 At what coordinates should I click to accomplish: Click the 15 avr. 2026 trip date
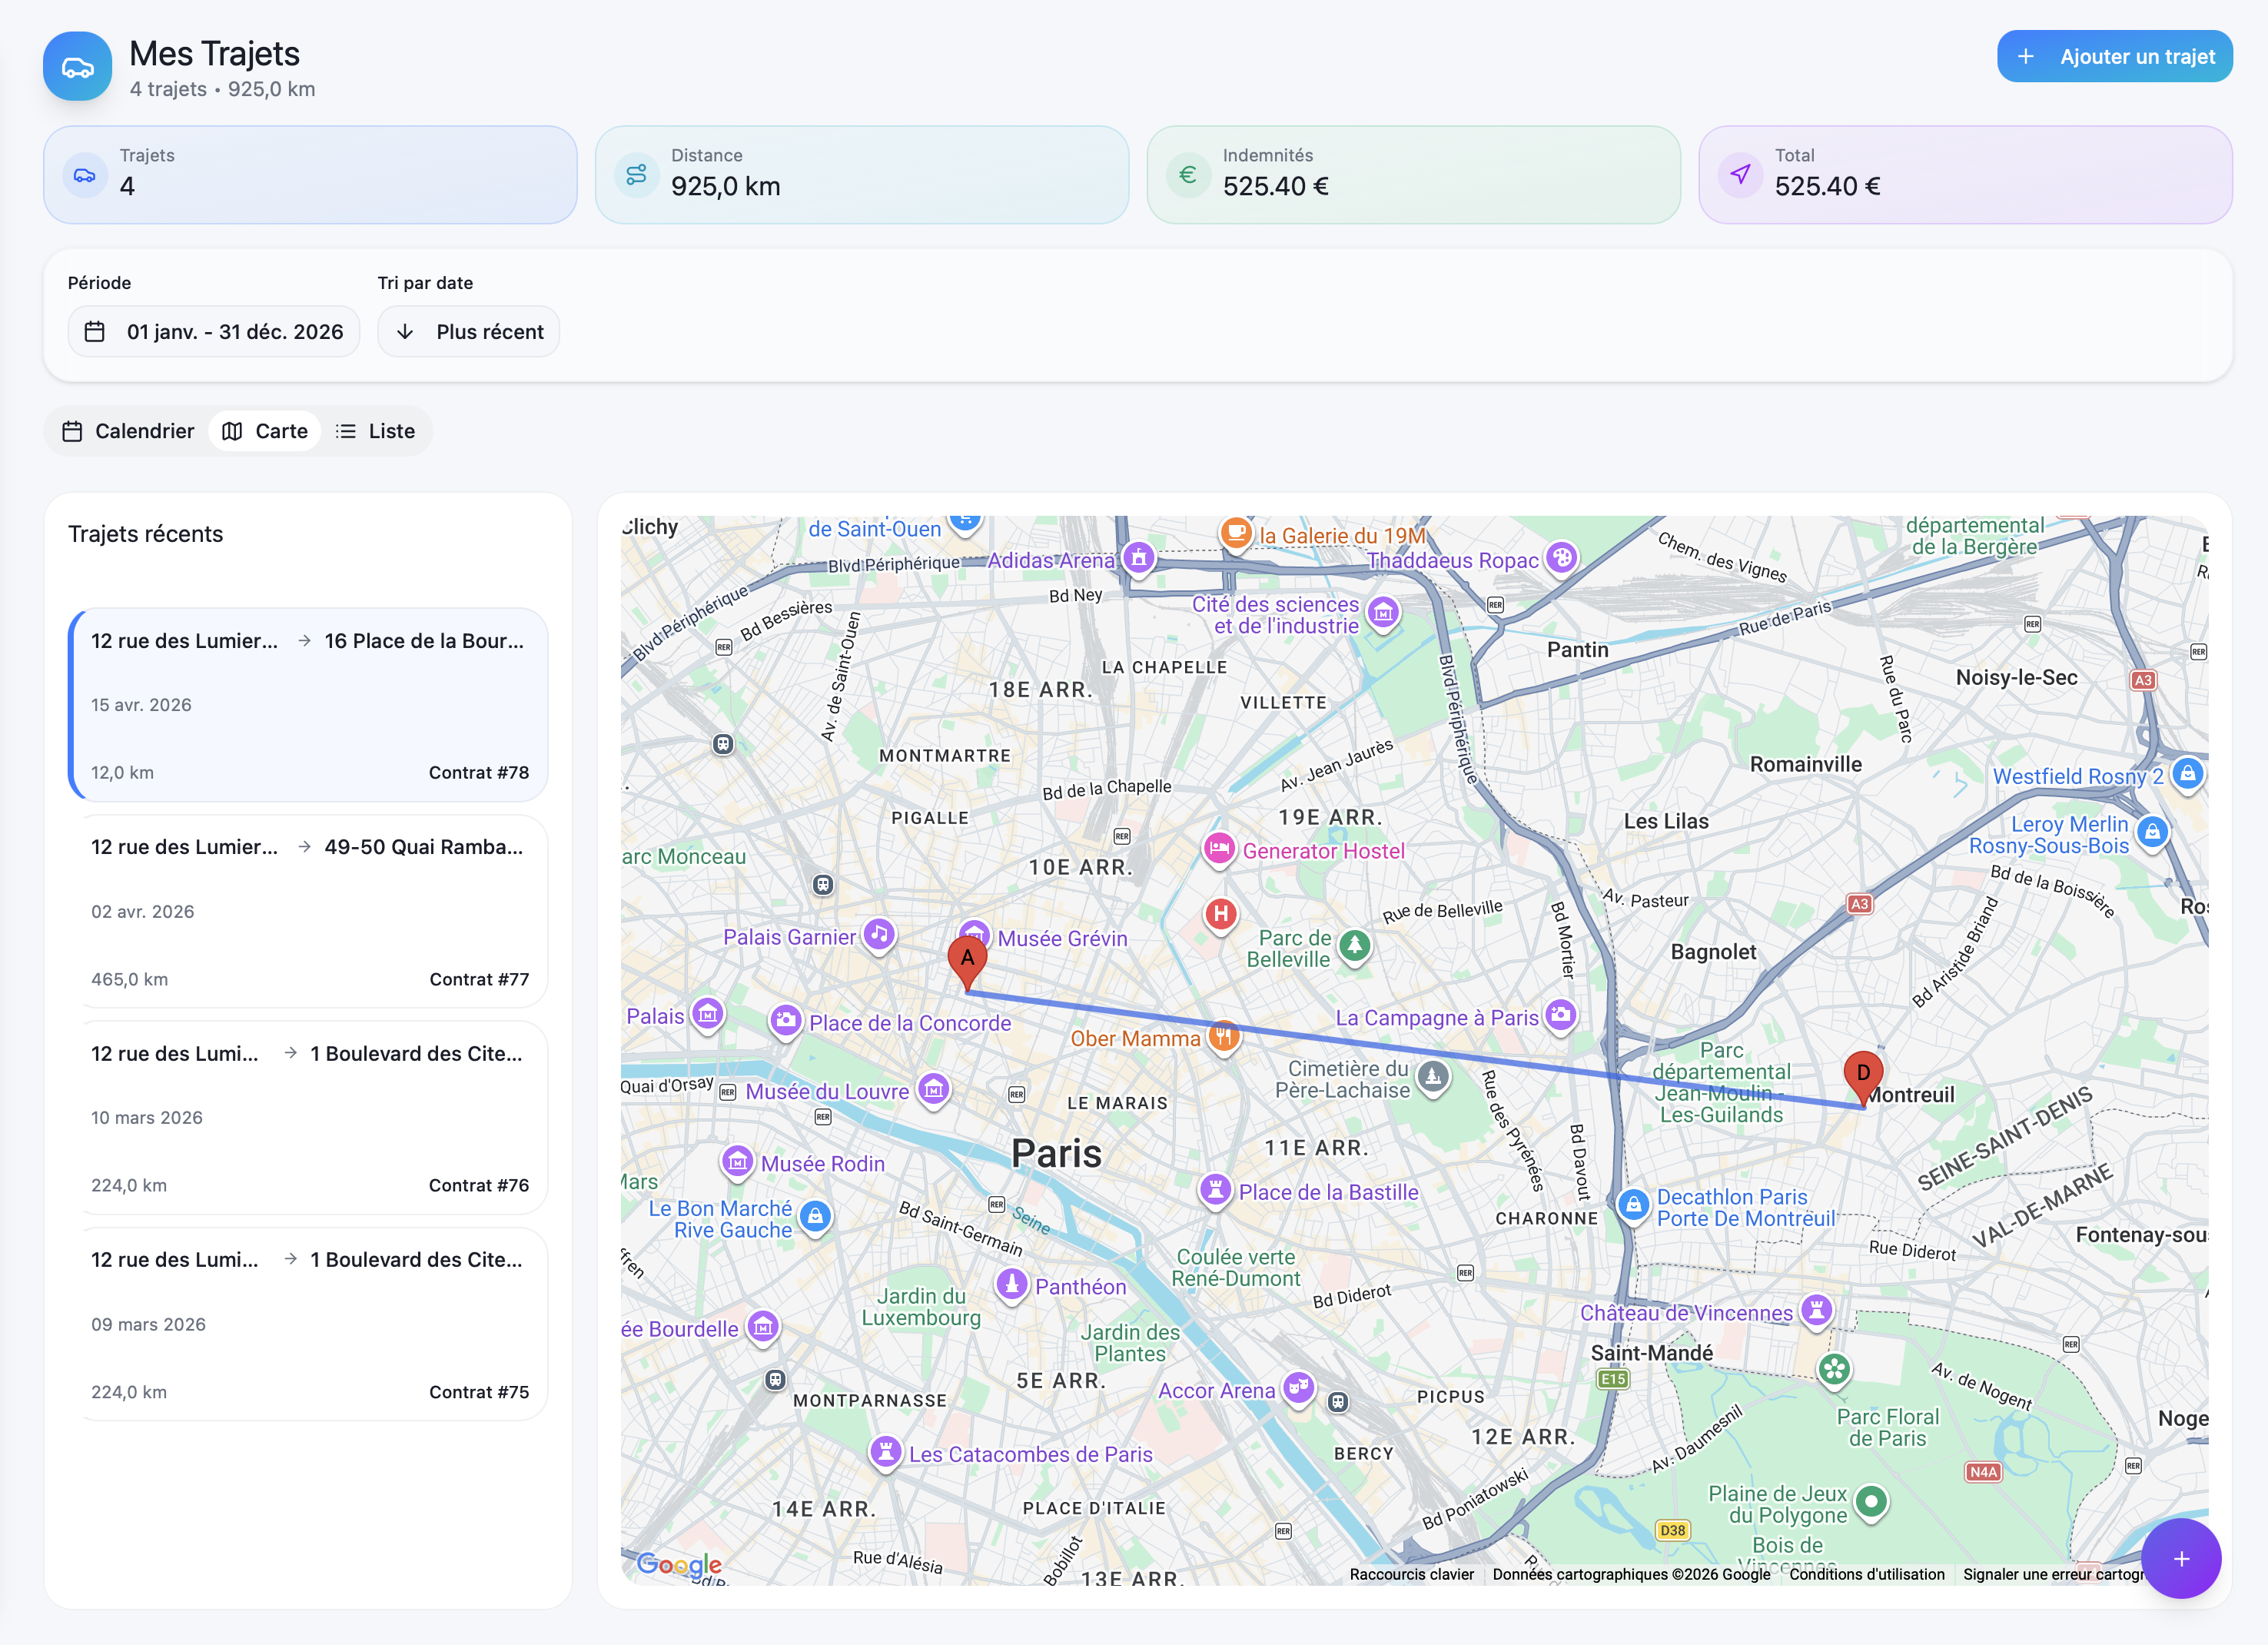click(x=141, y=705)
